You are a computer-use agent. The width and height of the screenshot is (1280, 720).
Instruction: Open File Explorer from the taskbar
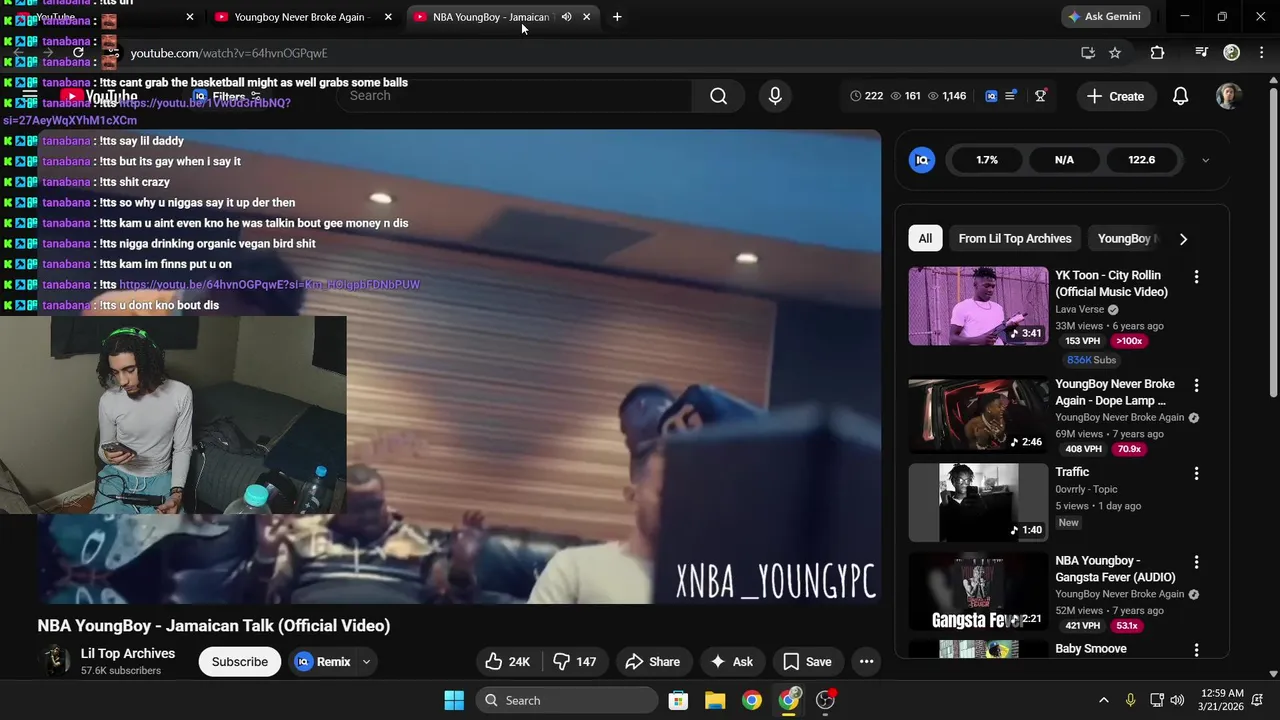click(715, 700)
